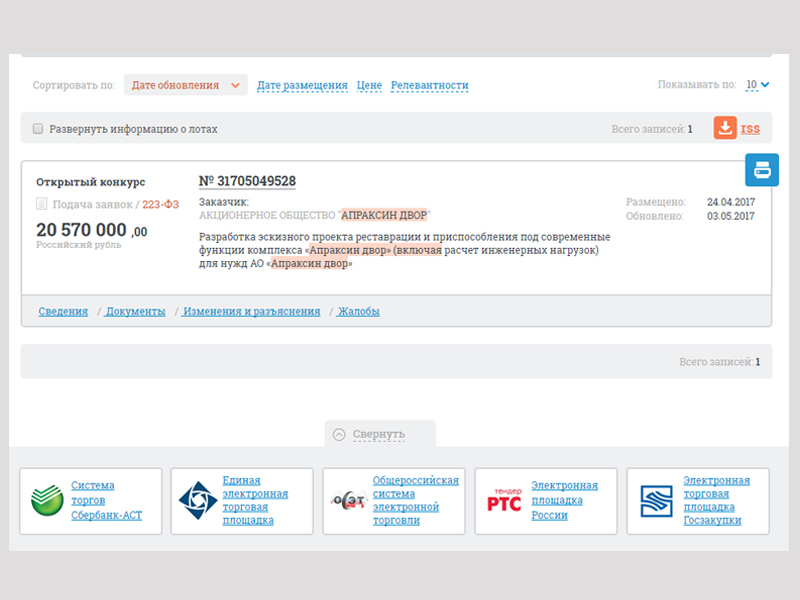Click the 223-ФЗ law label
This screenshot has width=800, height=600.
tap(161, 205)
